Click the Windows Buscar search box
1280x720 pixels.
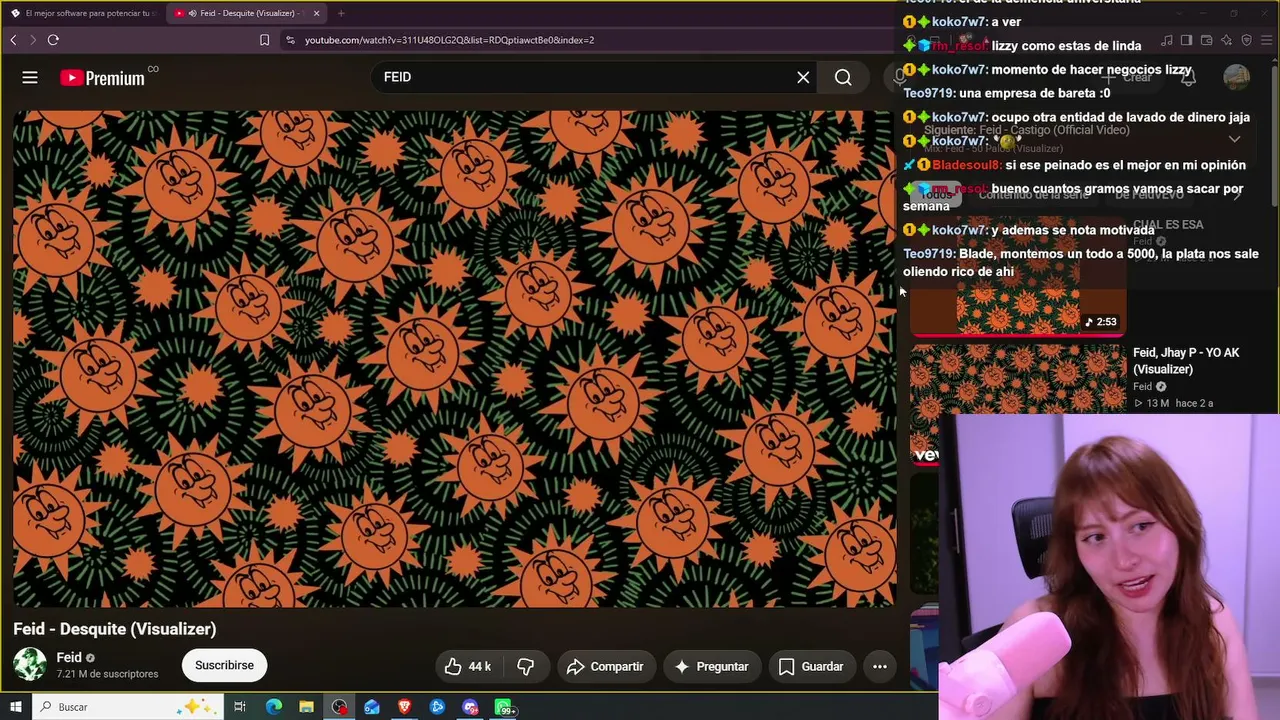click(127, 707)
